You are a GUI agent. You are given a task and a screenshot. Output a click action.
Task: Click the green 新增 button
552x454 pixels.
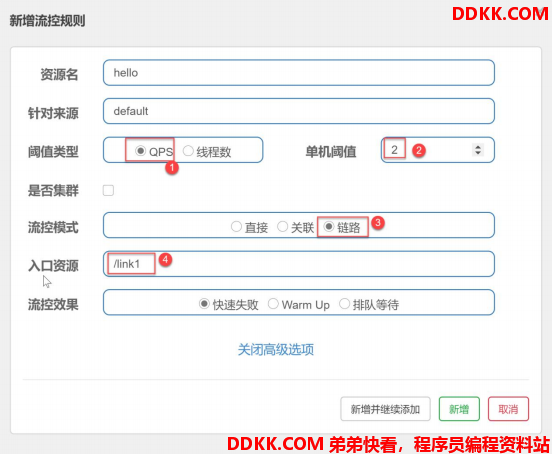coord(459,409)
